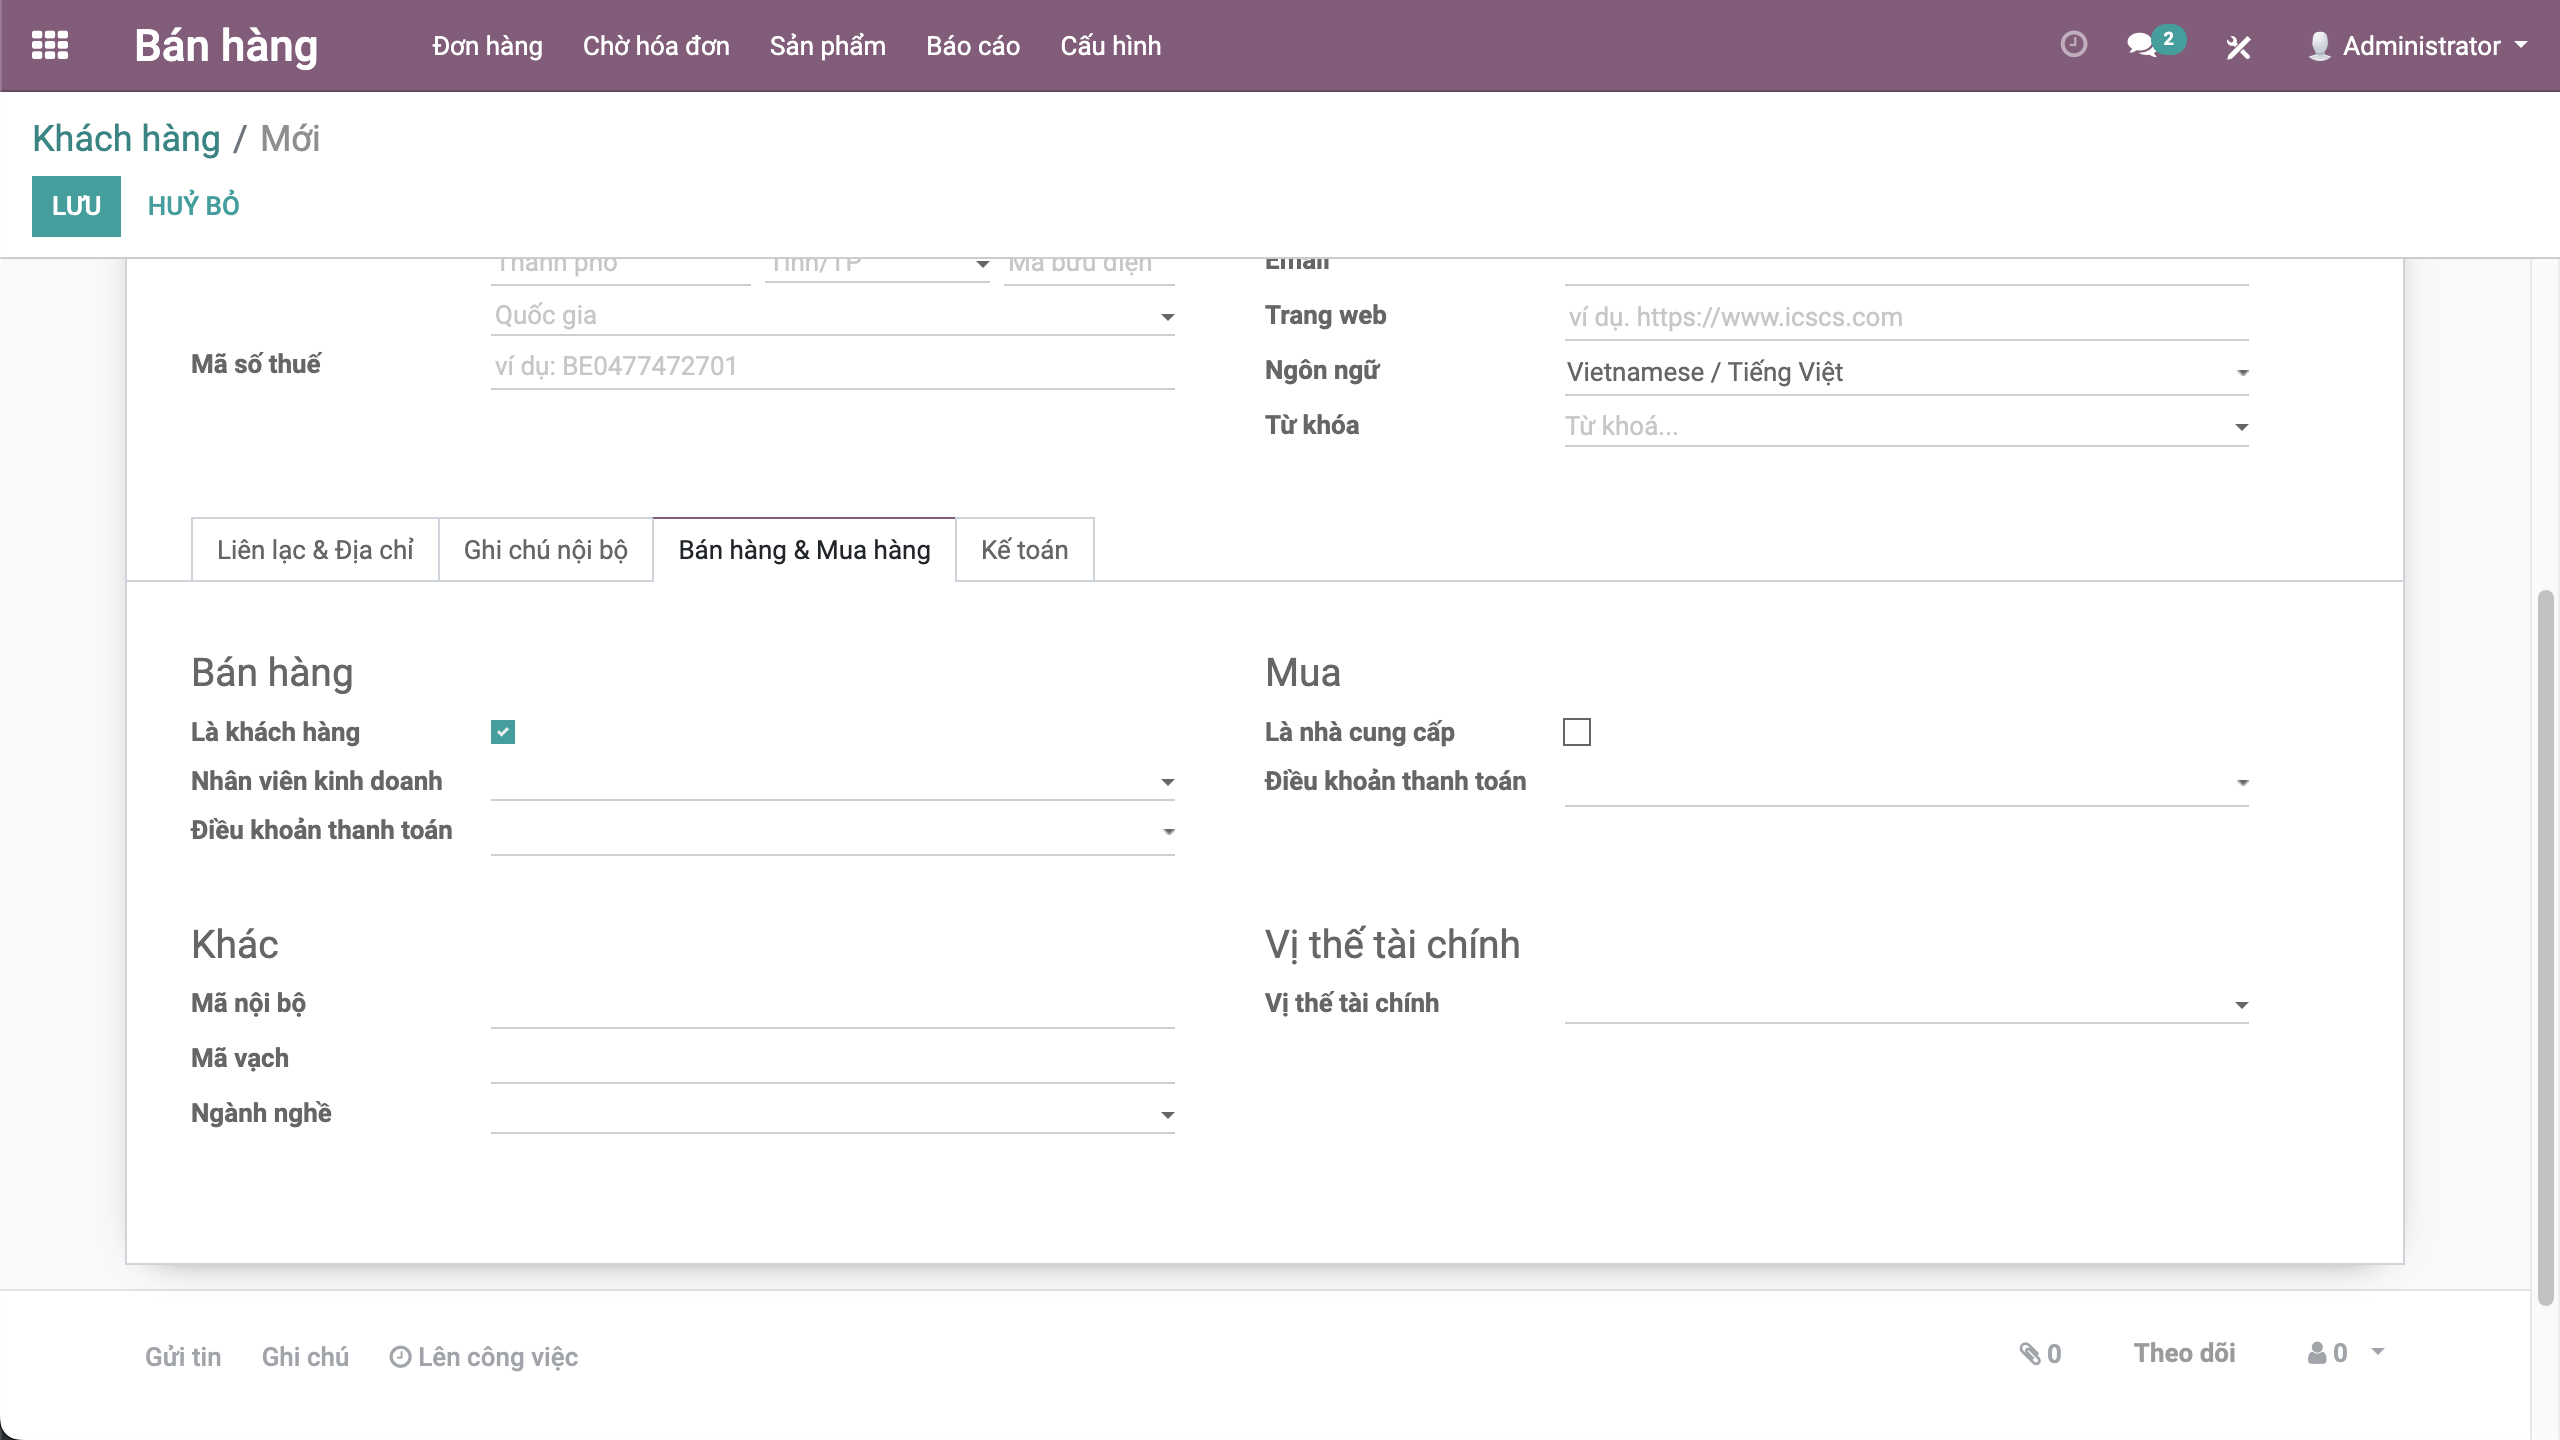Click the HUỶ BỎ discard button
The height and width of the screenshot is (1440, 2560).
point(193,206)
